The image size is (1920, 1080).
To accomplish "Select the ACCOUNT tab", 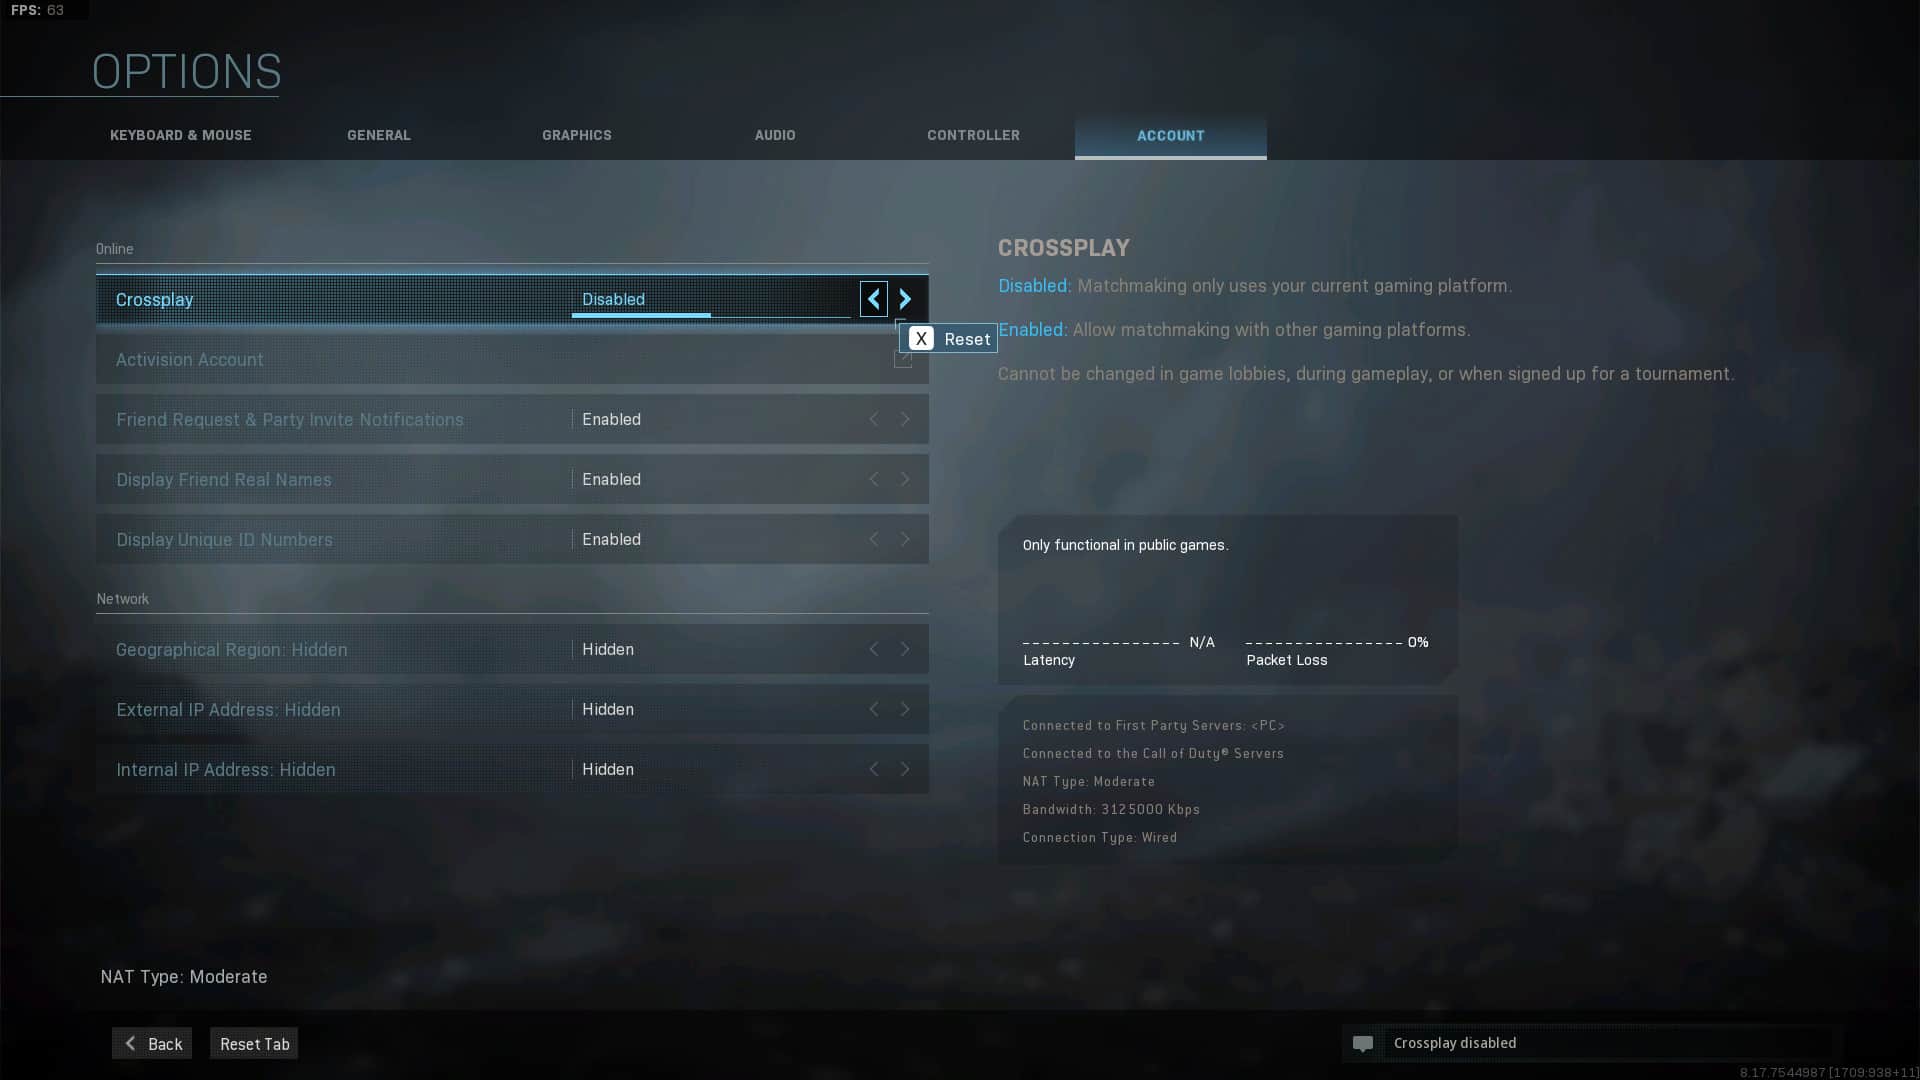I will 1171,135.
